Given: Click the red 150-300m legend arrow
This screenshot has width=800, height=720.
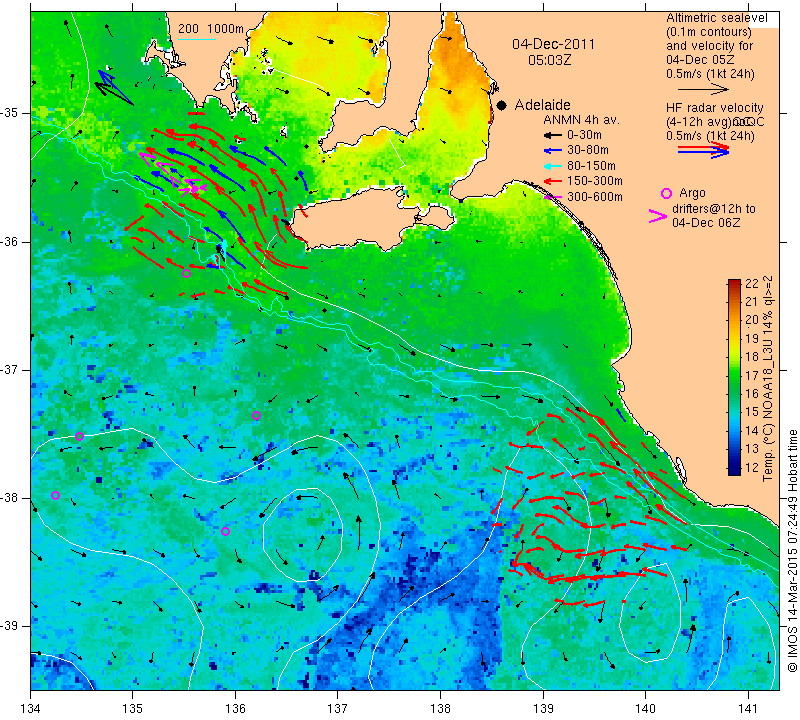Looking at the screenshot, I should 552,181.
